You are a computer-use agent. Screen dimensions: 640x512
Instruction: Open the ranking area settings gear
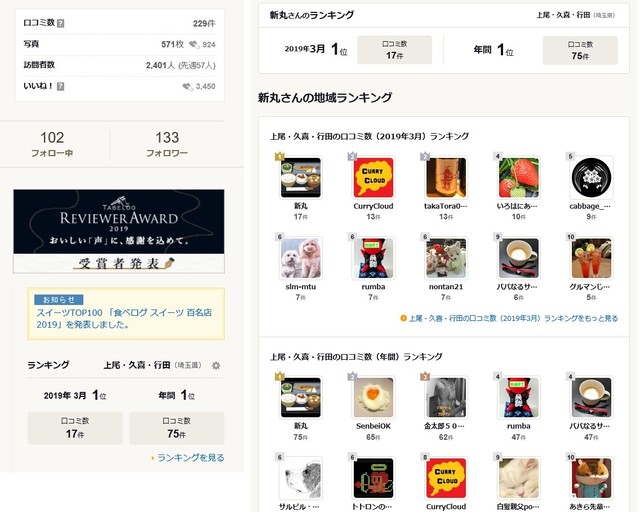216,365
